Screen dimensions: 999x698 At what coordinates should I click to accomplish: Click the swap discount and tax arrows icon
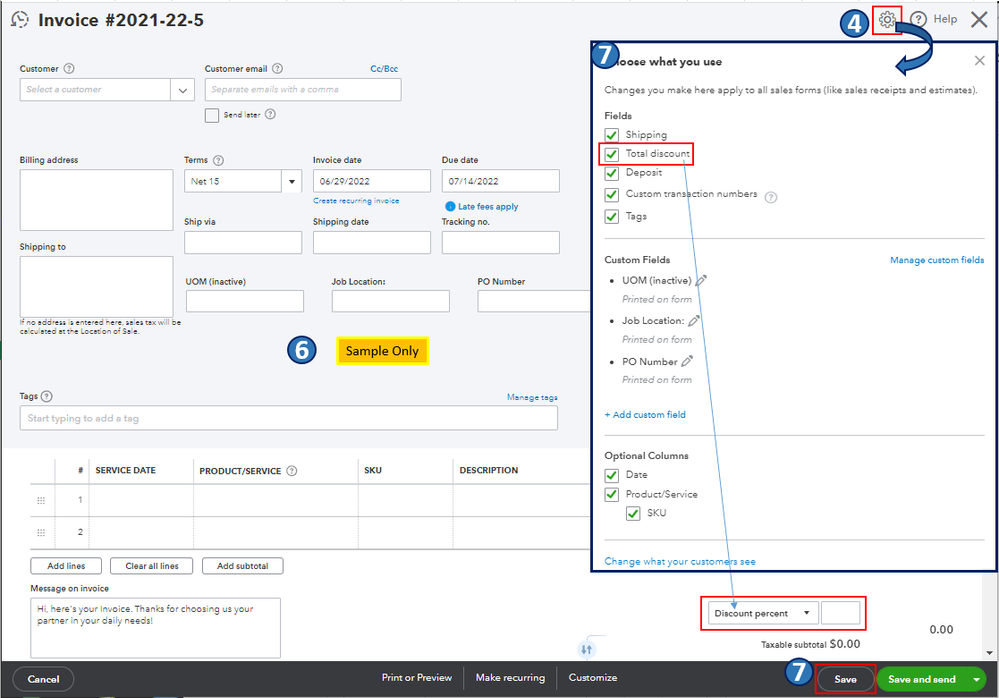[587, 650]
